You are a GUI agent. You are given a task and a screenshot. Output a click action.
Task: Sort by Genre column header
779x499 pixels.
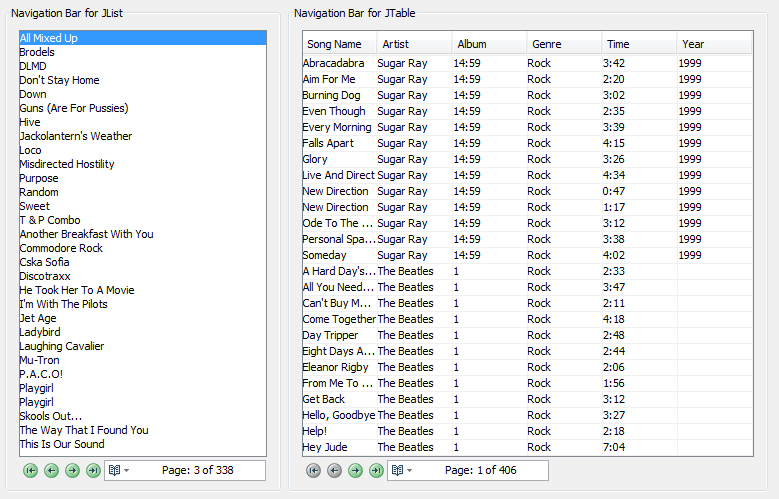(564, 44)
